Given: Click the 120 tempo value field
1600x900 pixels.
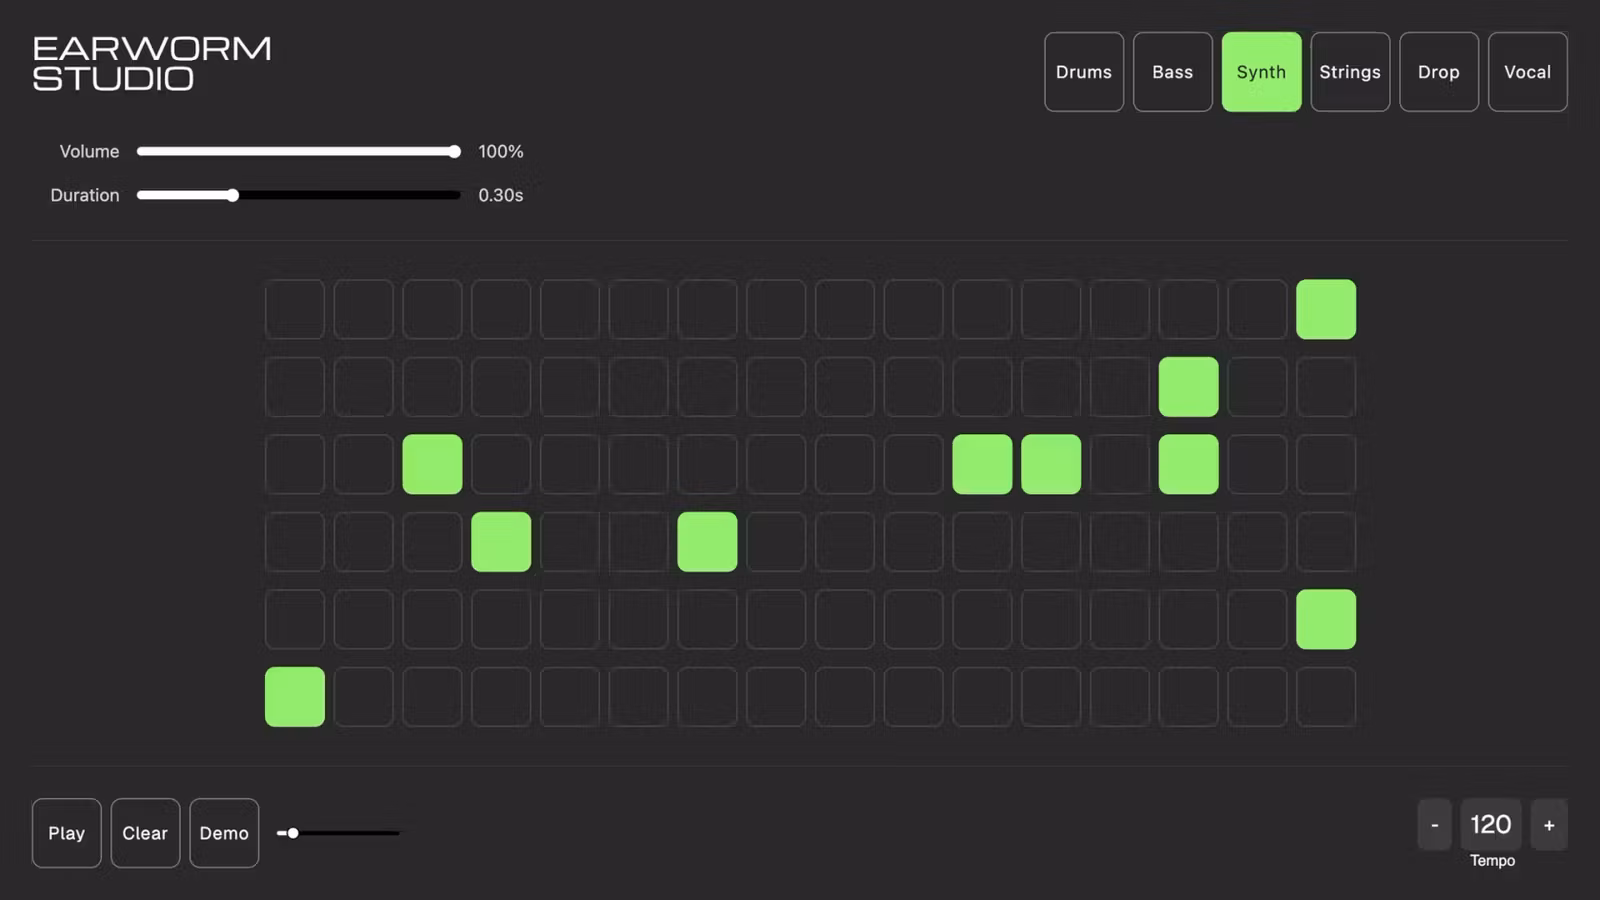Looking at the screenshot, I should (1490, 825).
